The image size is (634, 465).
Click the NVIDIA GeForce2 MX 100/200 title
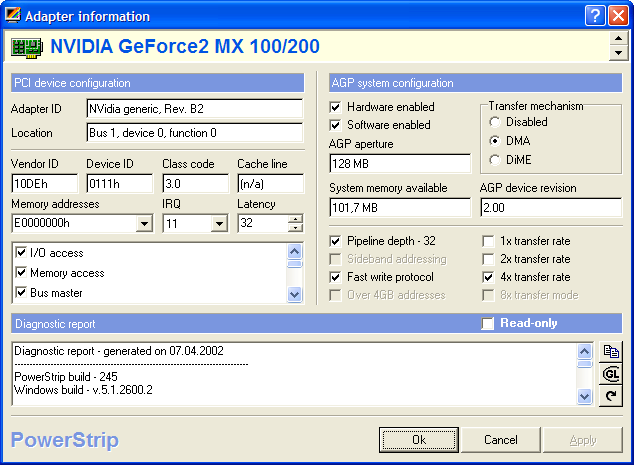pos(185,46)
